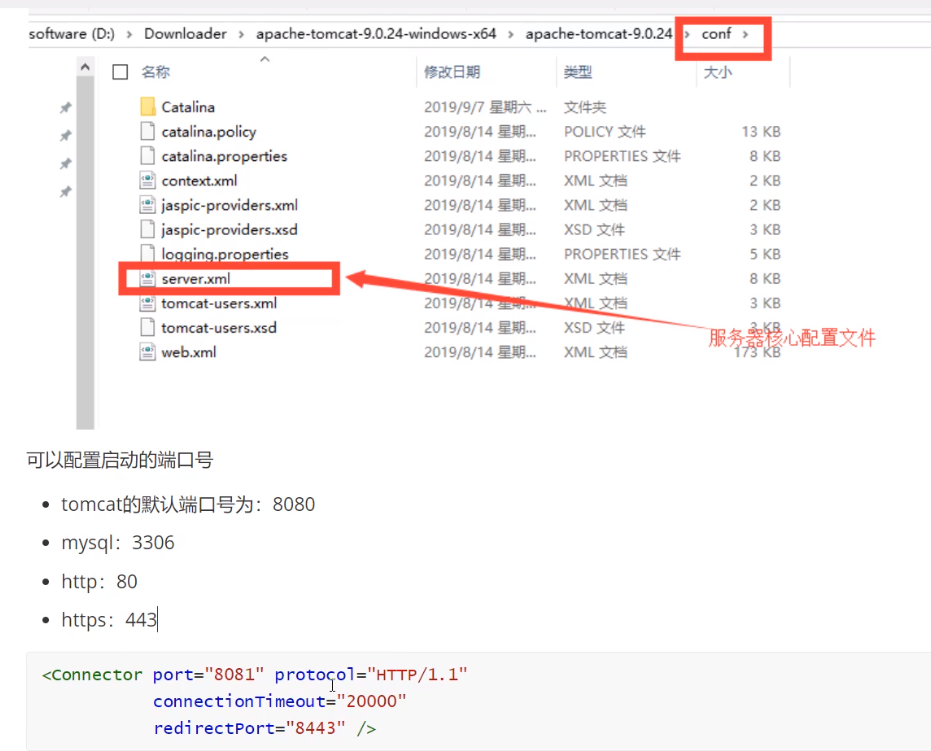The height and width of the screenshot is (751, 931).
Task: Select the server.xml file name
Action: pyautogui.click(x=196, y=278)
